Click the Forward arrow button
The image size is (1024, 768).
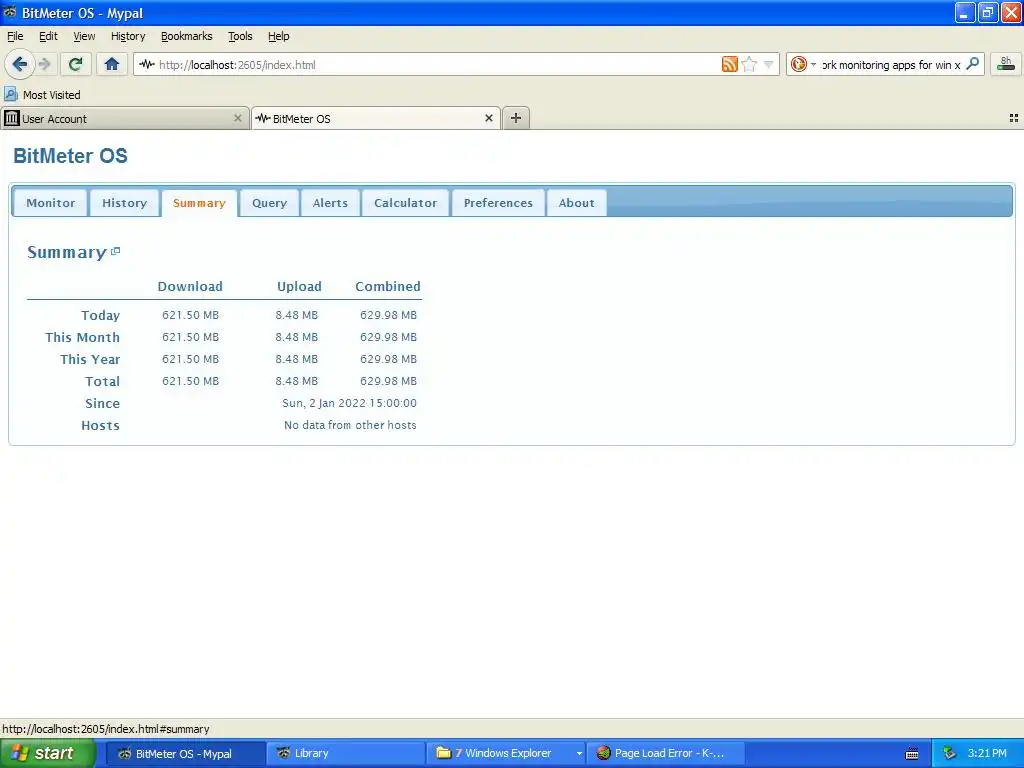pos(44,64)
